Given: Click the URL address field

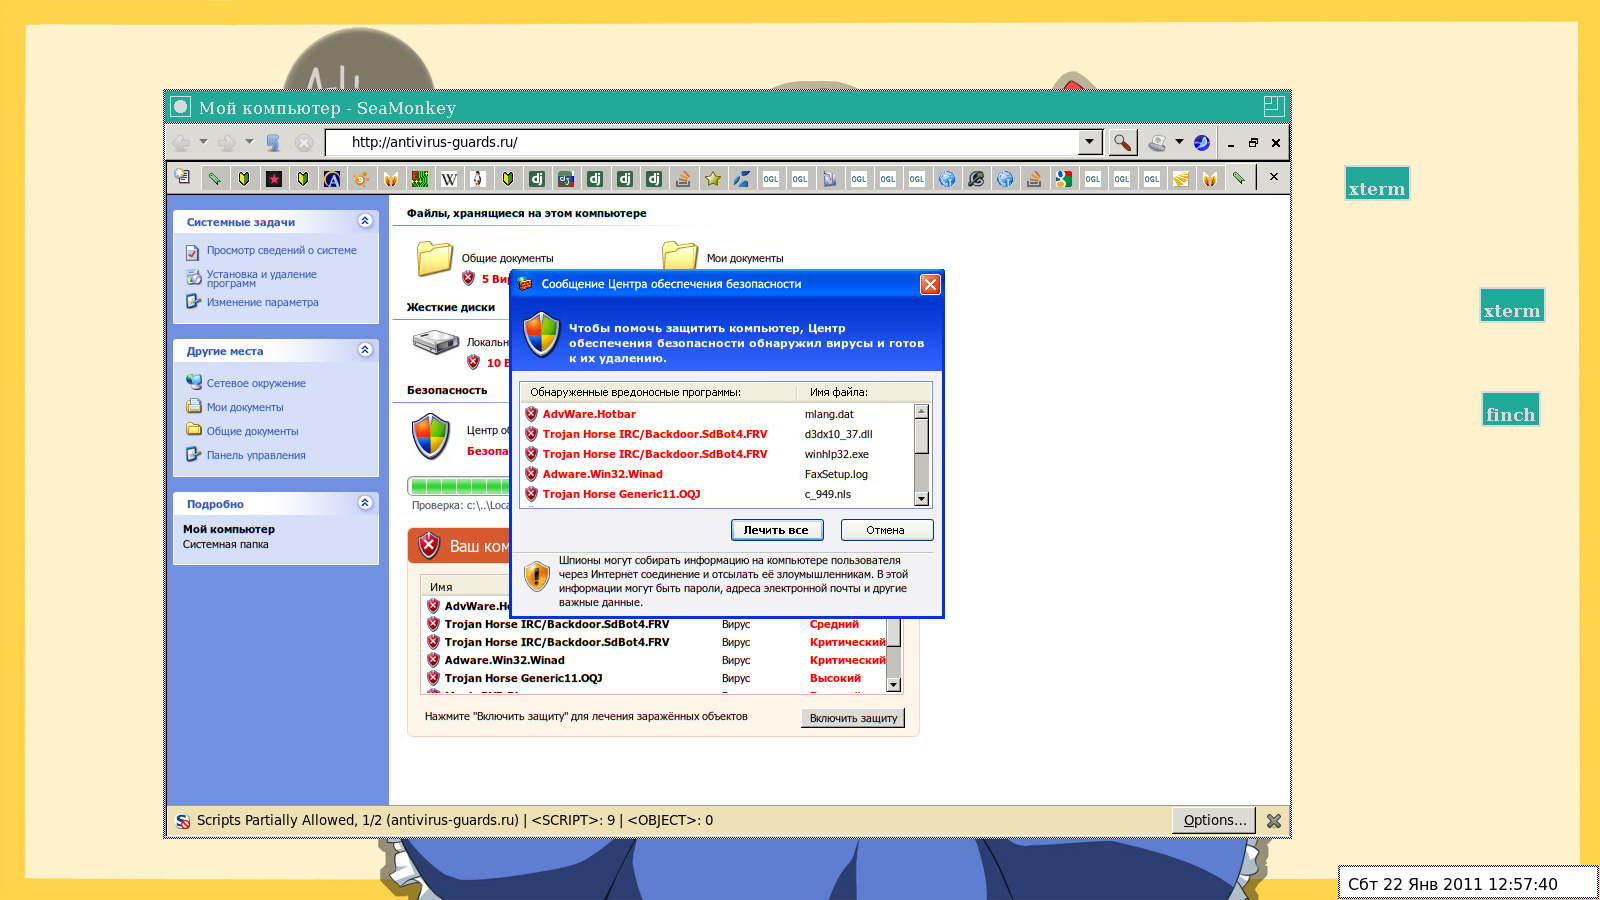Looking at the screenshot, I should click(x=702, y=142).
